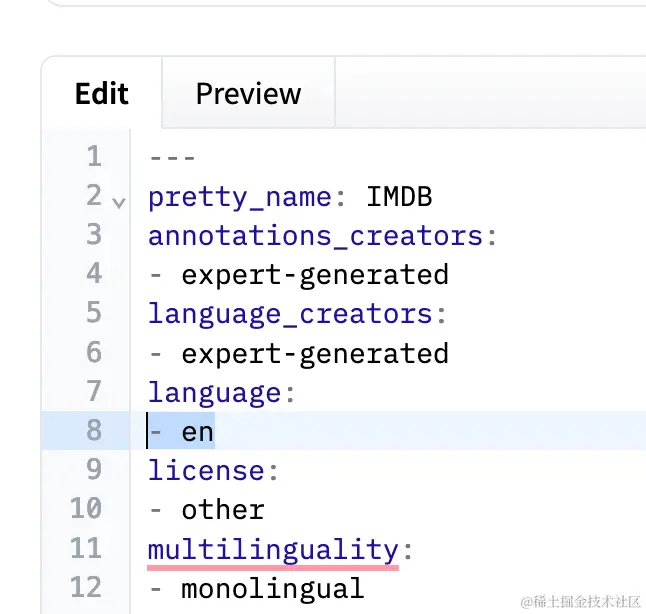Click line number 8 in the gutter
Screen dimensions: 646x614
pyautogui.click(x=94, y=430)
